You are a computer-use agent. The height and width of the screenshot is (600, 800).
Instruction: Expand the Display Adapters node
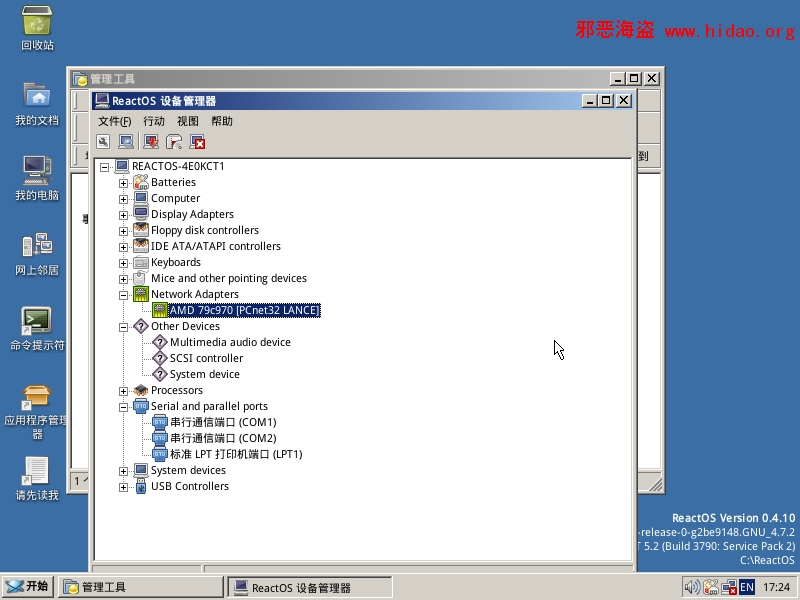[x=124, y=215]
